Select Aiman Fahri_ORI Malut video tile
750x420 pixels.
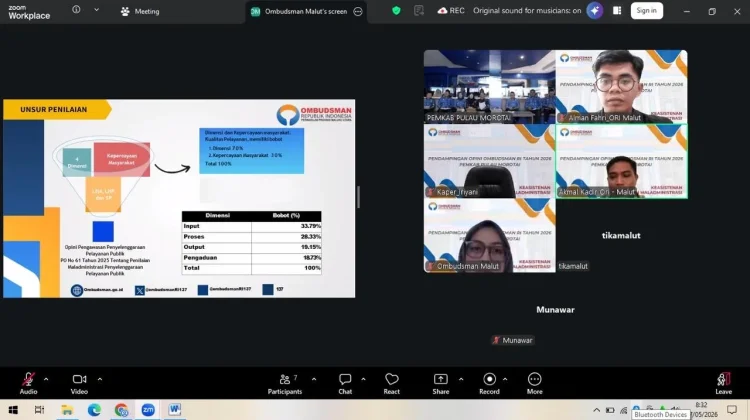click(x=621, y=87)
